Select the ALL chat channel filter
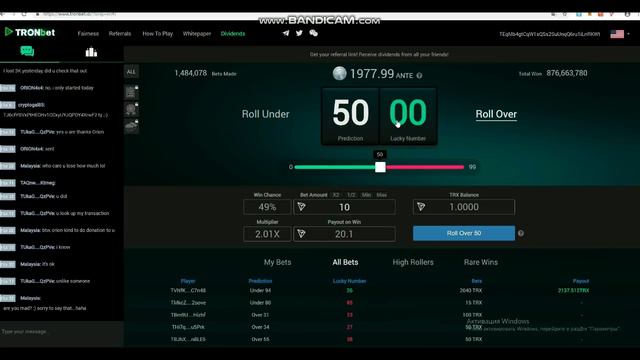 pos(131,72)
